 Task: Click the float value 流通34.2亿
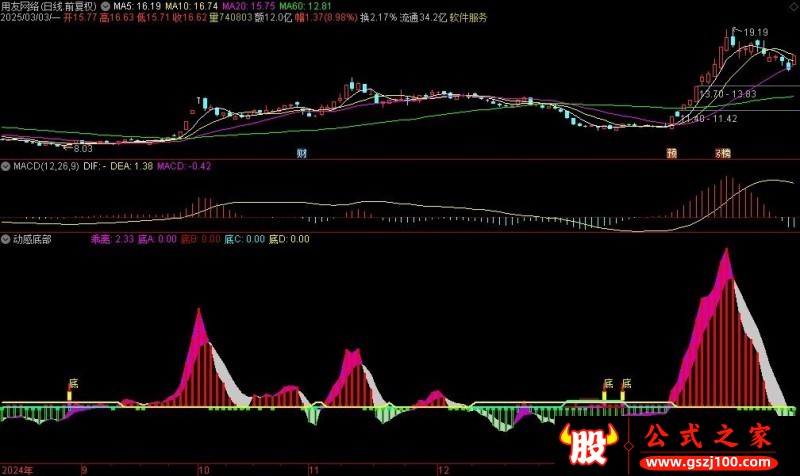click(x=423, y=18)
